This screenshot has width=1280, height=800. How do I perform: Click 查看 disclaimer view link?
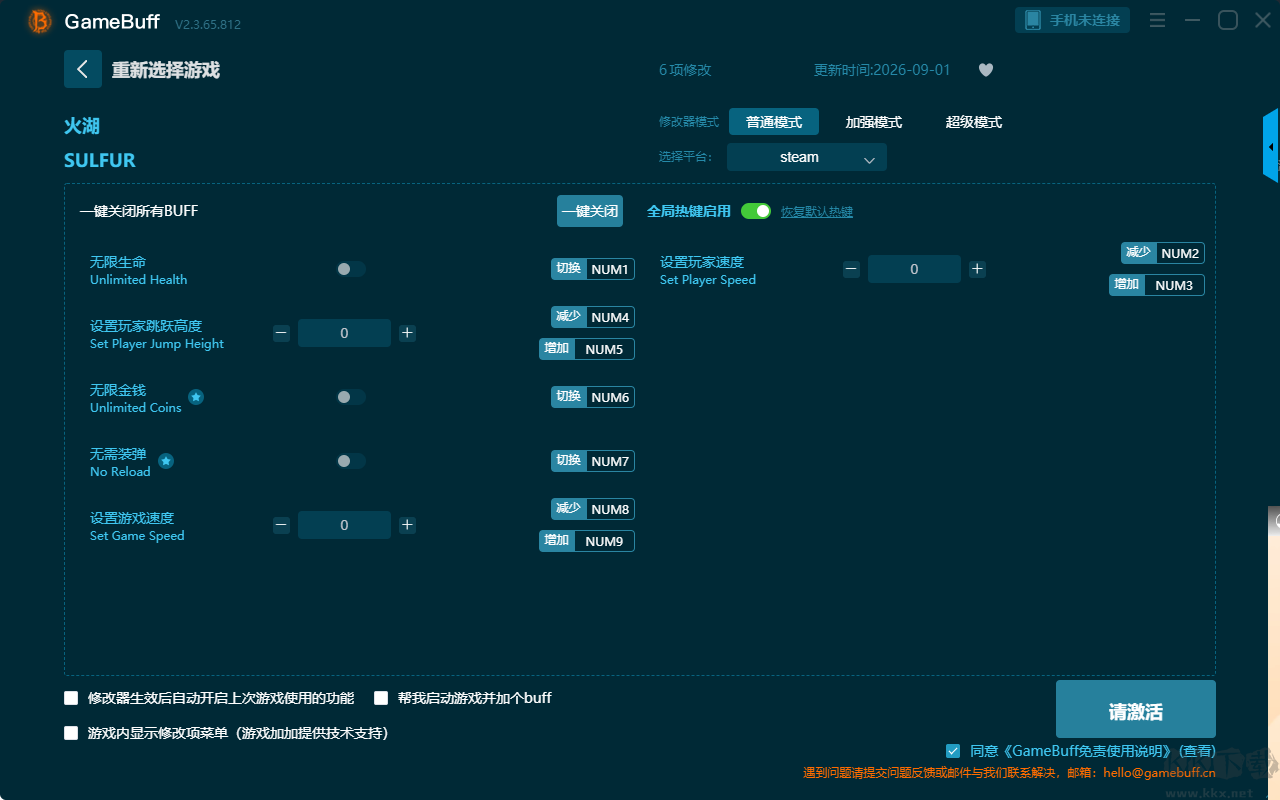point(1197,751)
